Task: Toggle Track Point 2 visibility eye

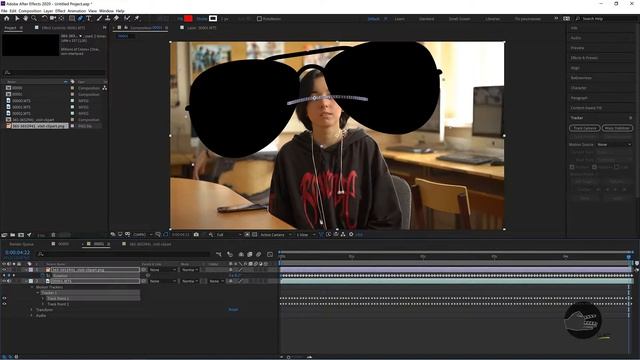Action: point(4,304)
